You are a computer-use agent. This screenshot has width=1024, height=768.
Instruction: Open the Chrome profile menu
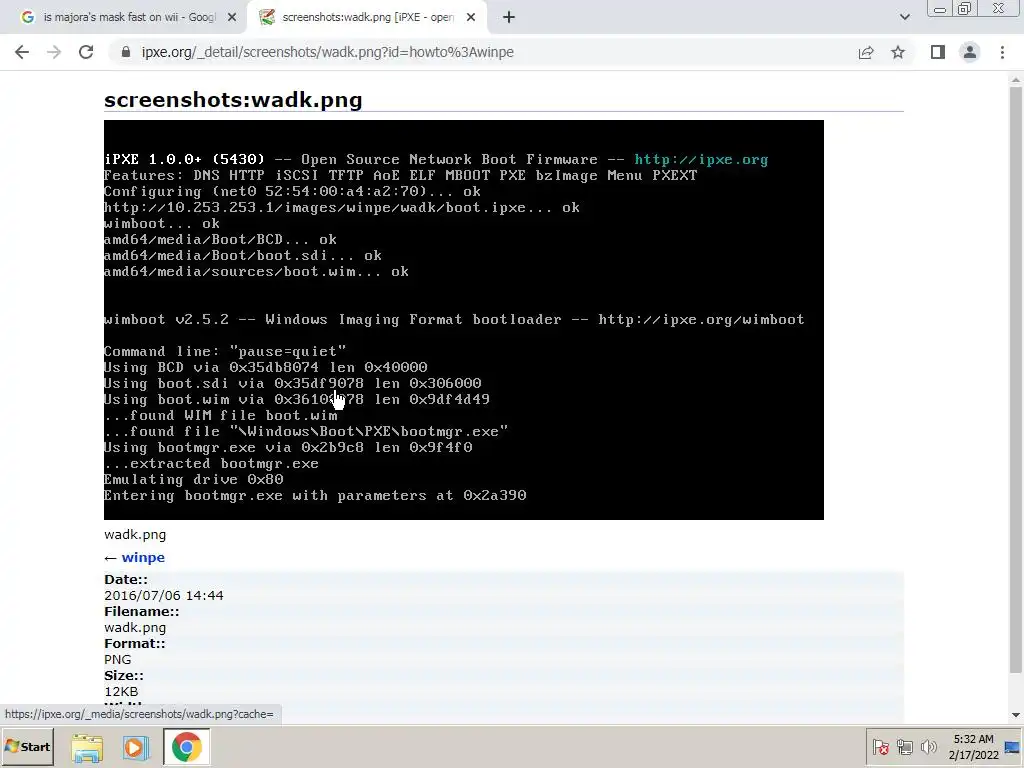970,52
